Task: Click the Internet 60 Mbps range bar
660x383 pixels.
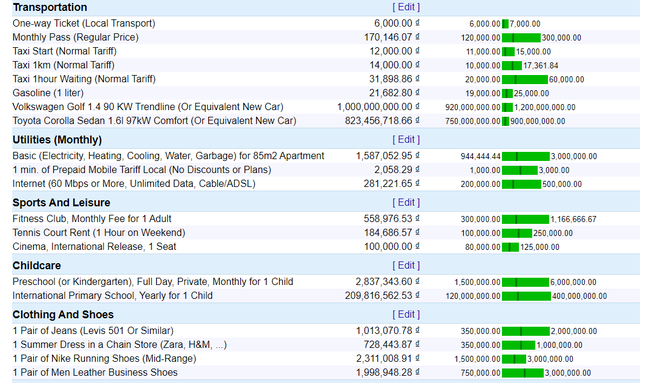Action: click(522, 184)
